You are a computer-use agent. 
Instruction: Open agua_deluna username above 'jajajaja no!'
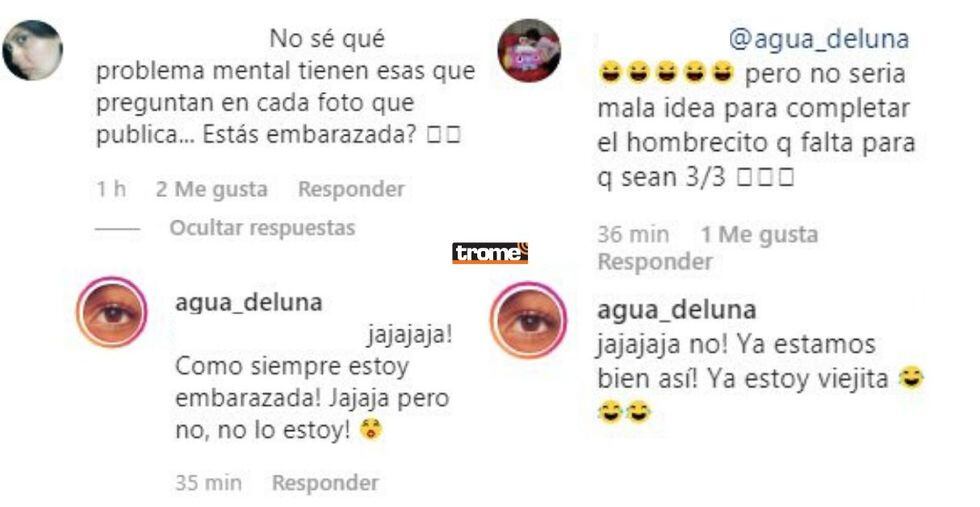[677, 310]
